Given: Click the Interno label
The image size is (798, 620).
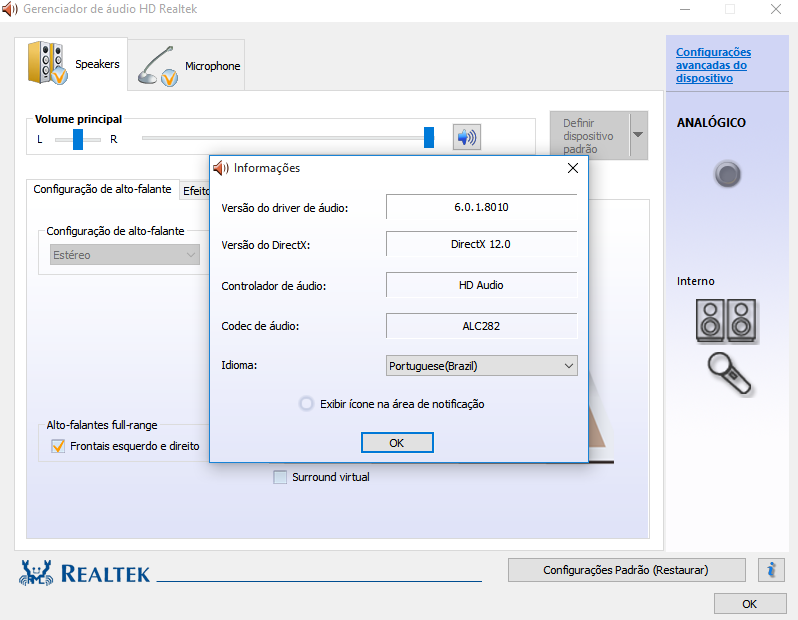Looking at the screenshot, I should click(695, 281).
